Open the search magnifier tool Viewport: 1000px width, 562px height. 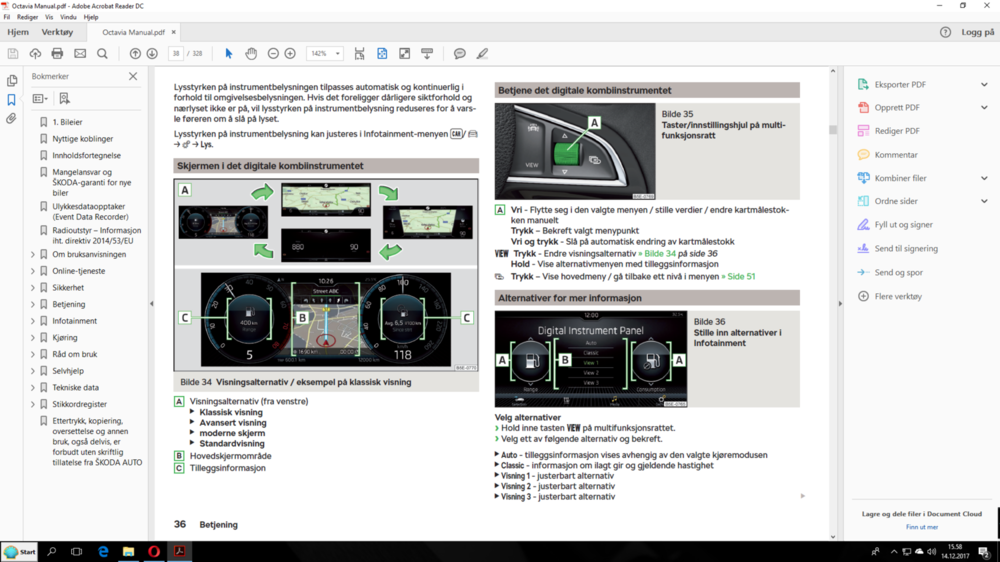[102, 54]
